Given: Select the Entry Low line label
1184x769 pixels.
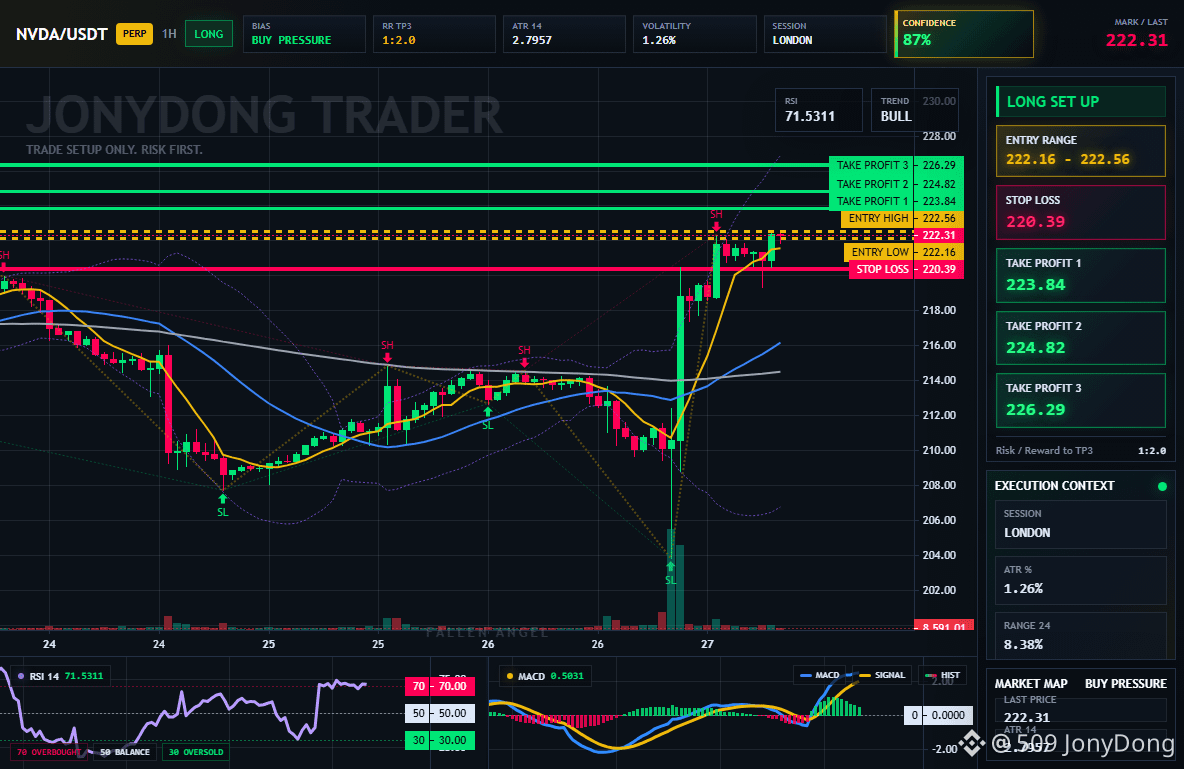Looking at the screenshot, I should (879, 252).
